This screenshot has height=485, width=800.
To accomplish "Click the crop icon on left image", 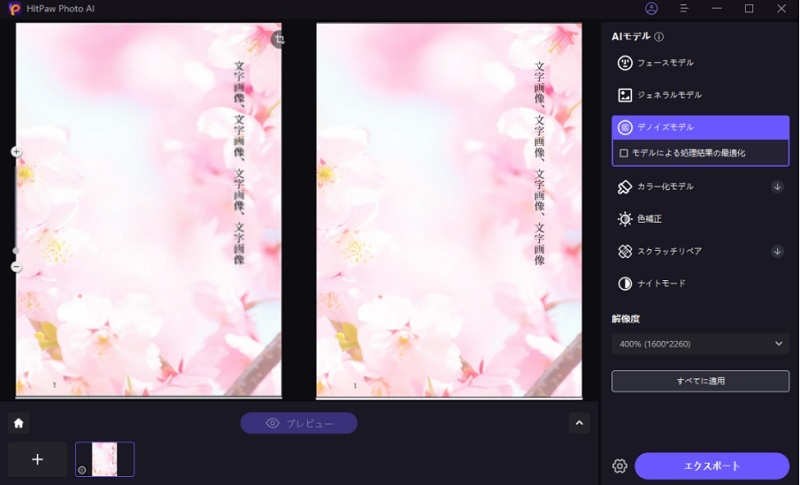I will [x=279, y=39].
